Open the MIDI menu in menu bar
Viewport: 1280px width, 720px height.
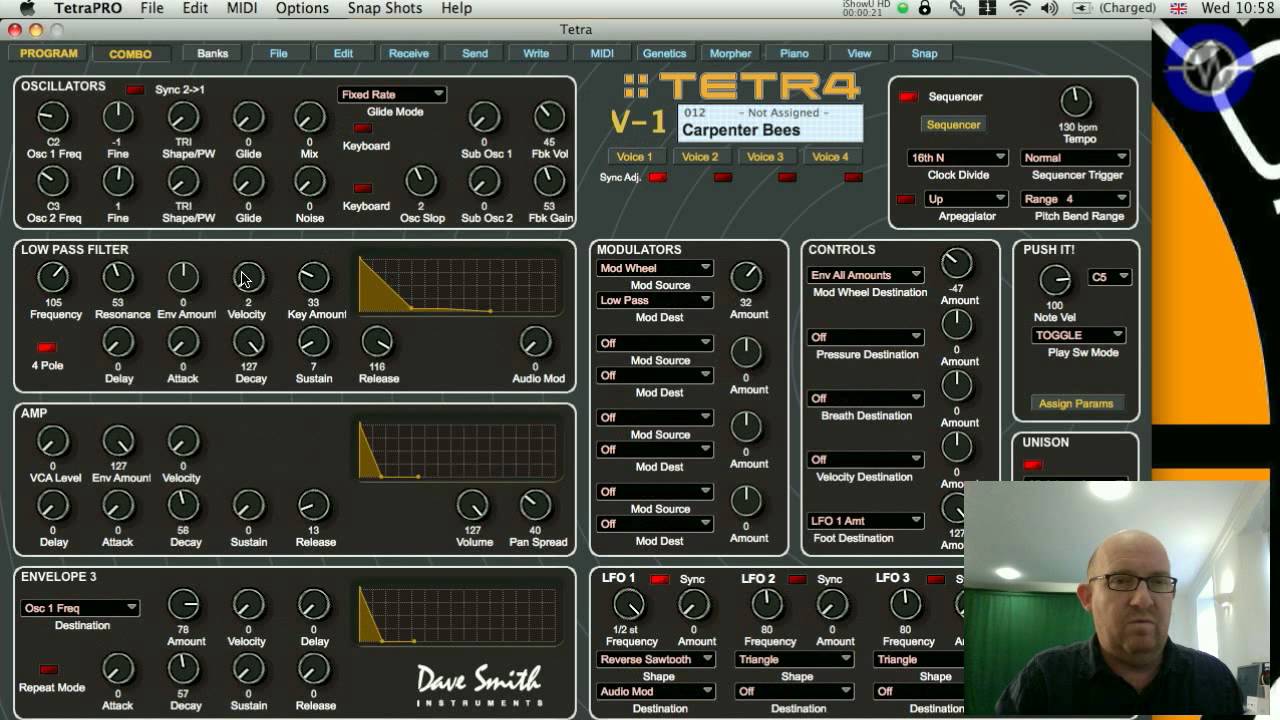point(241,8)
